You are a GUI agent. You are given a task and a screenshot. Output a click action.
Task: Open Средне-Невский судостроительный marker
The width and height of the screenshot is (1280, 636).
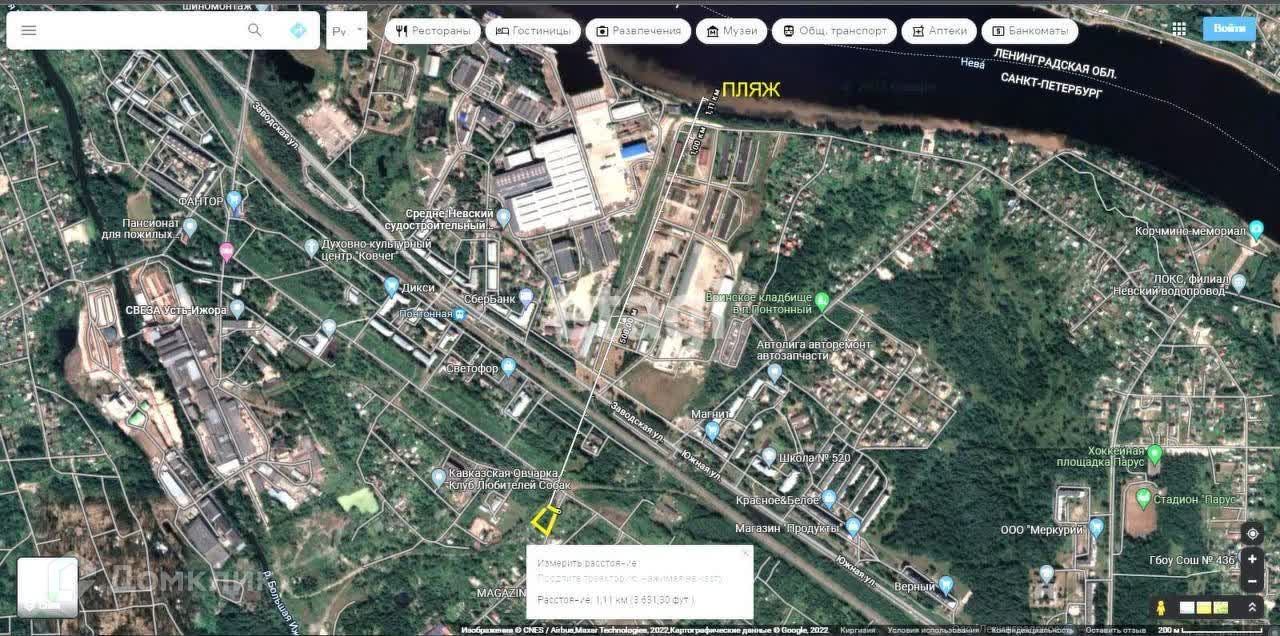[504, 217]
